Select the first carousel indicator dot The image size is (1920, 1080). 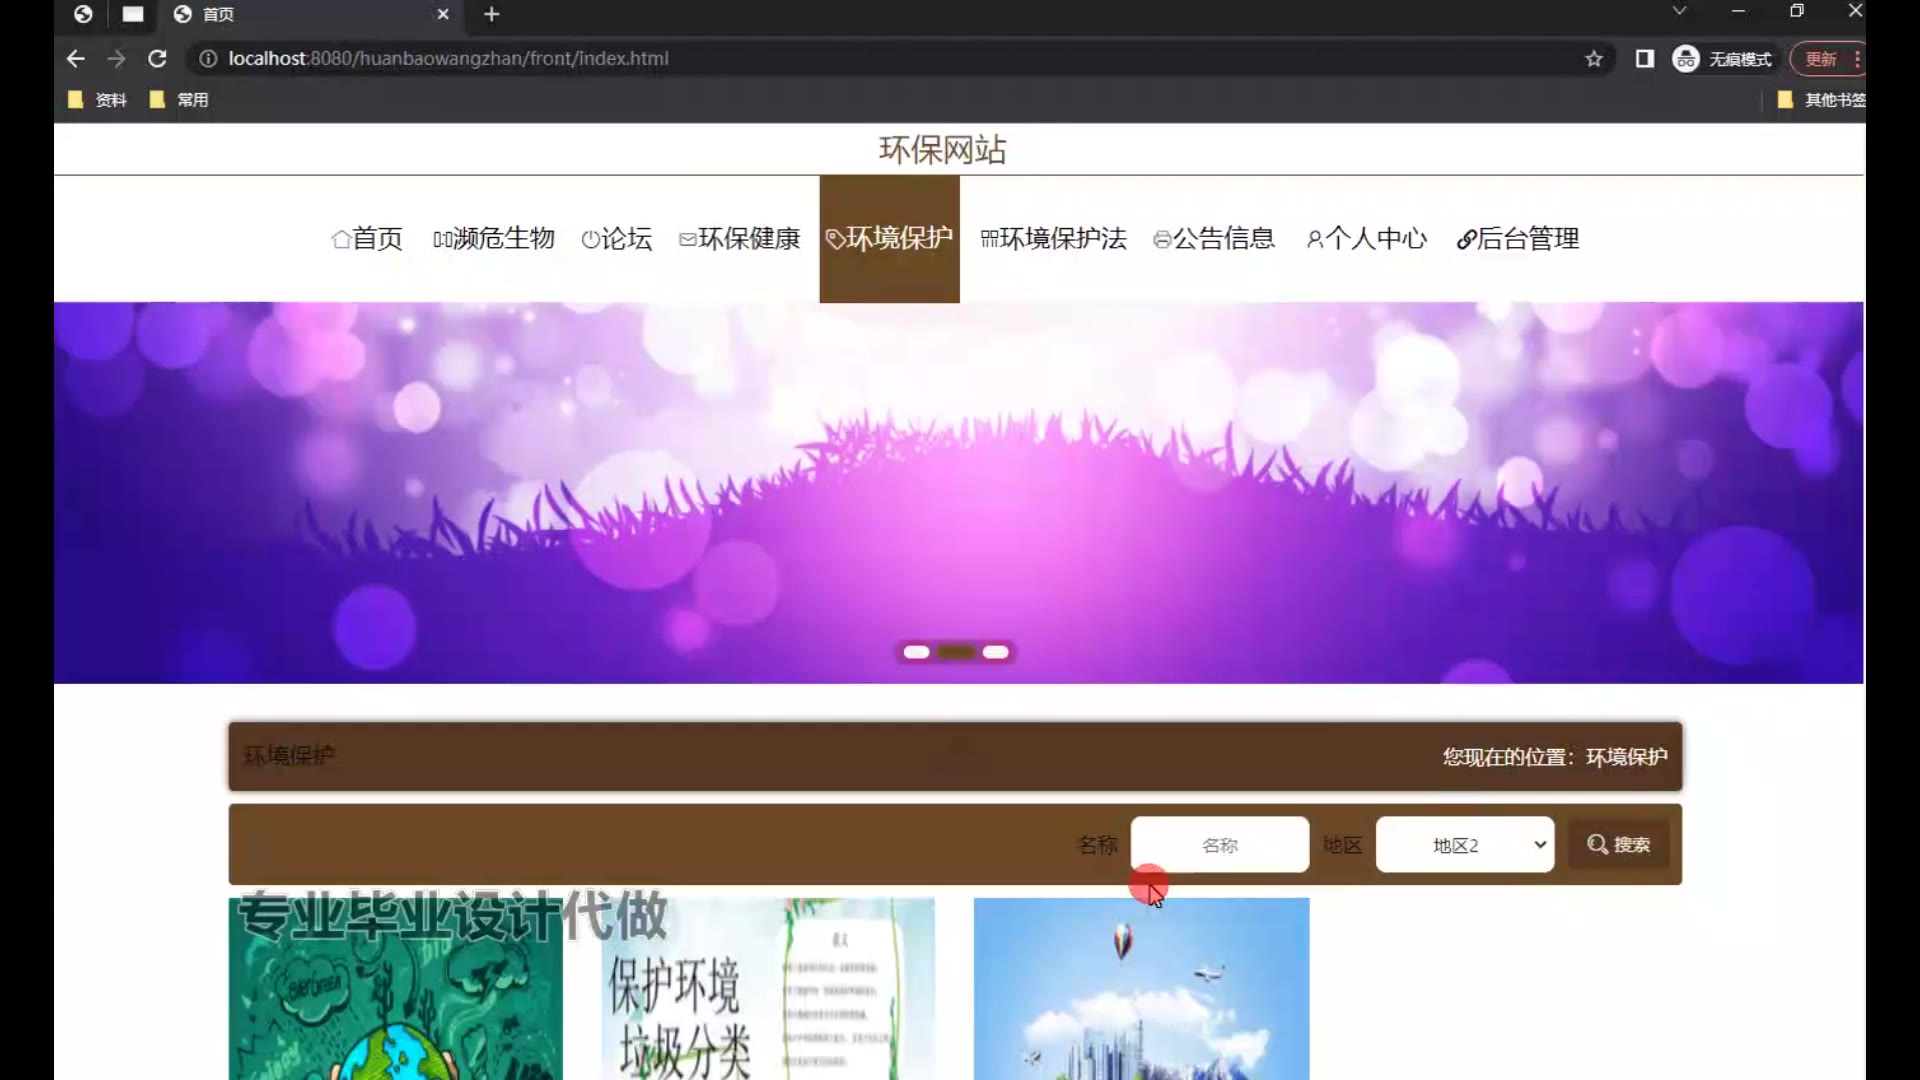pyautogui.click(x=916, y=652)
